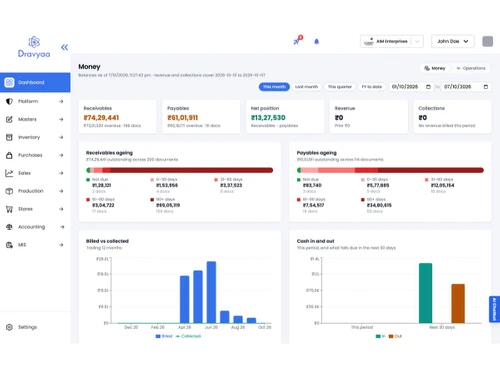This screenshot has width=500, height=375.
Task: Open the John Doe user dropdown
Action: [x=453, y=41]
